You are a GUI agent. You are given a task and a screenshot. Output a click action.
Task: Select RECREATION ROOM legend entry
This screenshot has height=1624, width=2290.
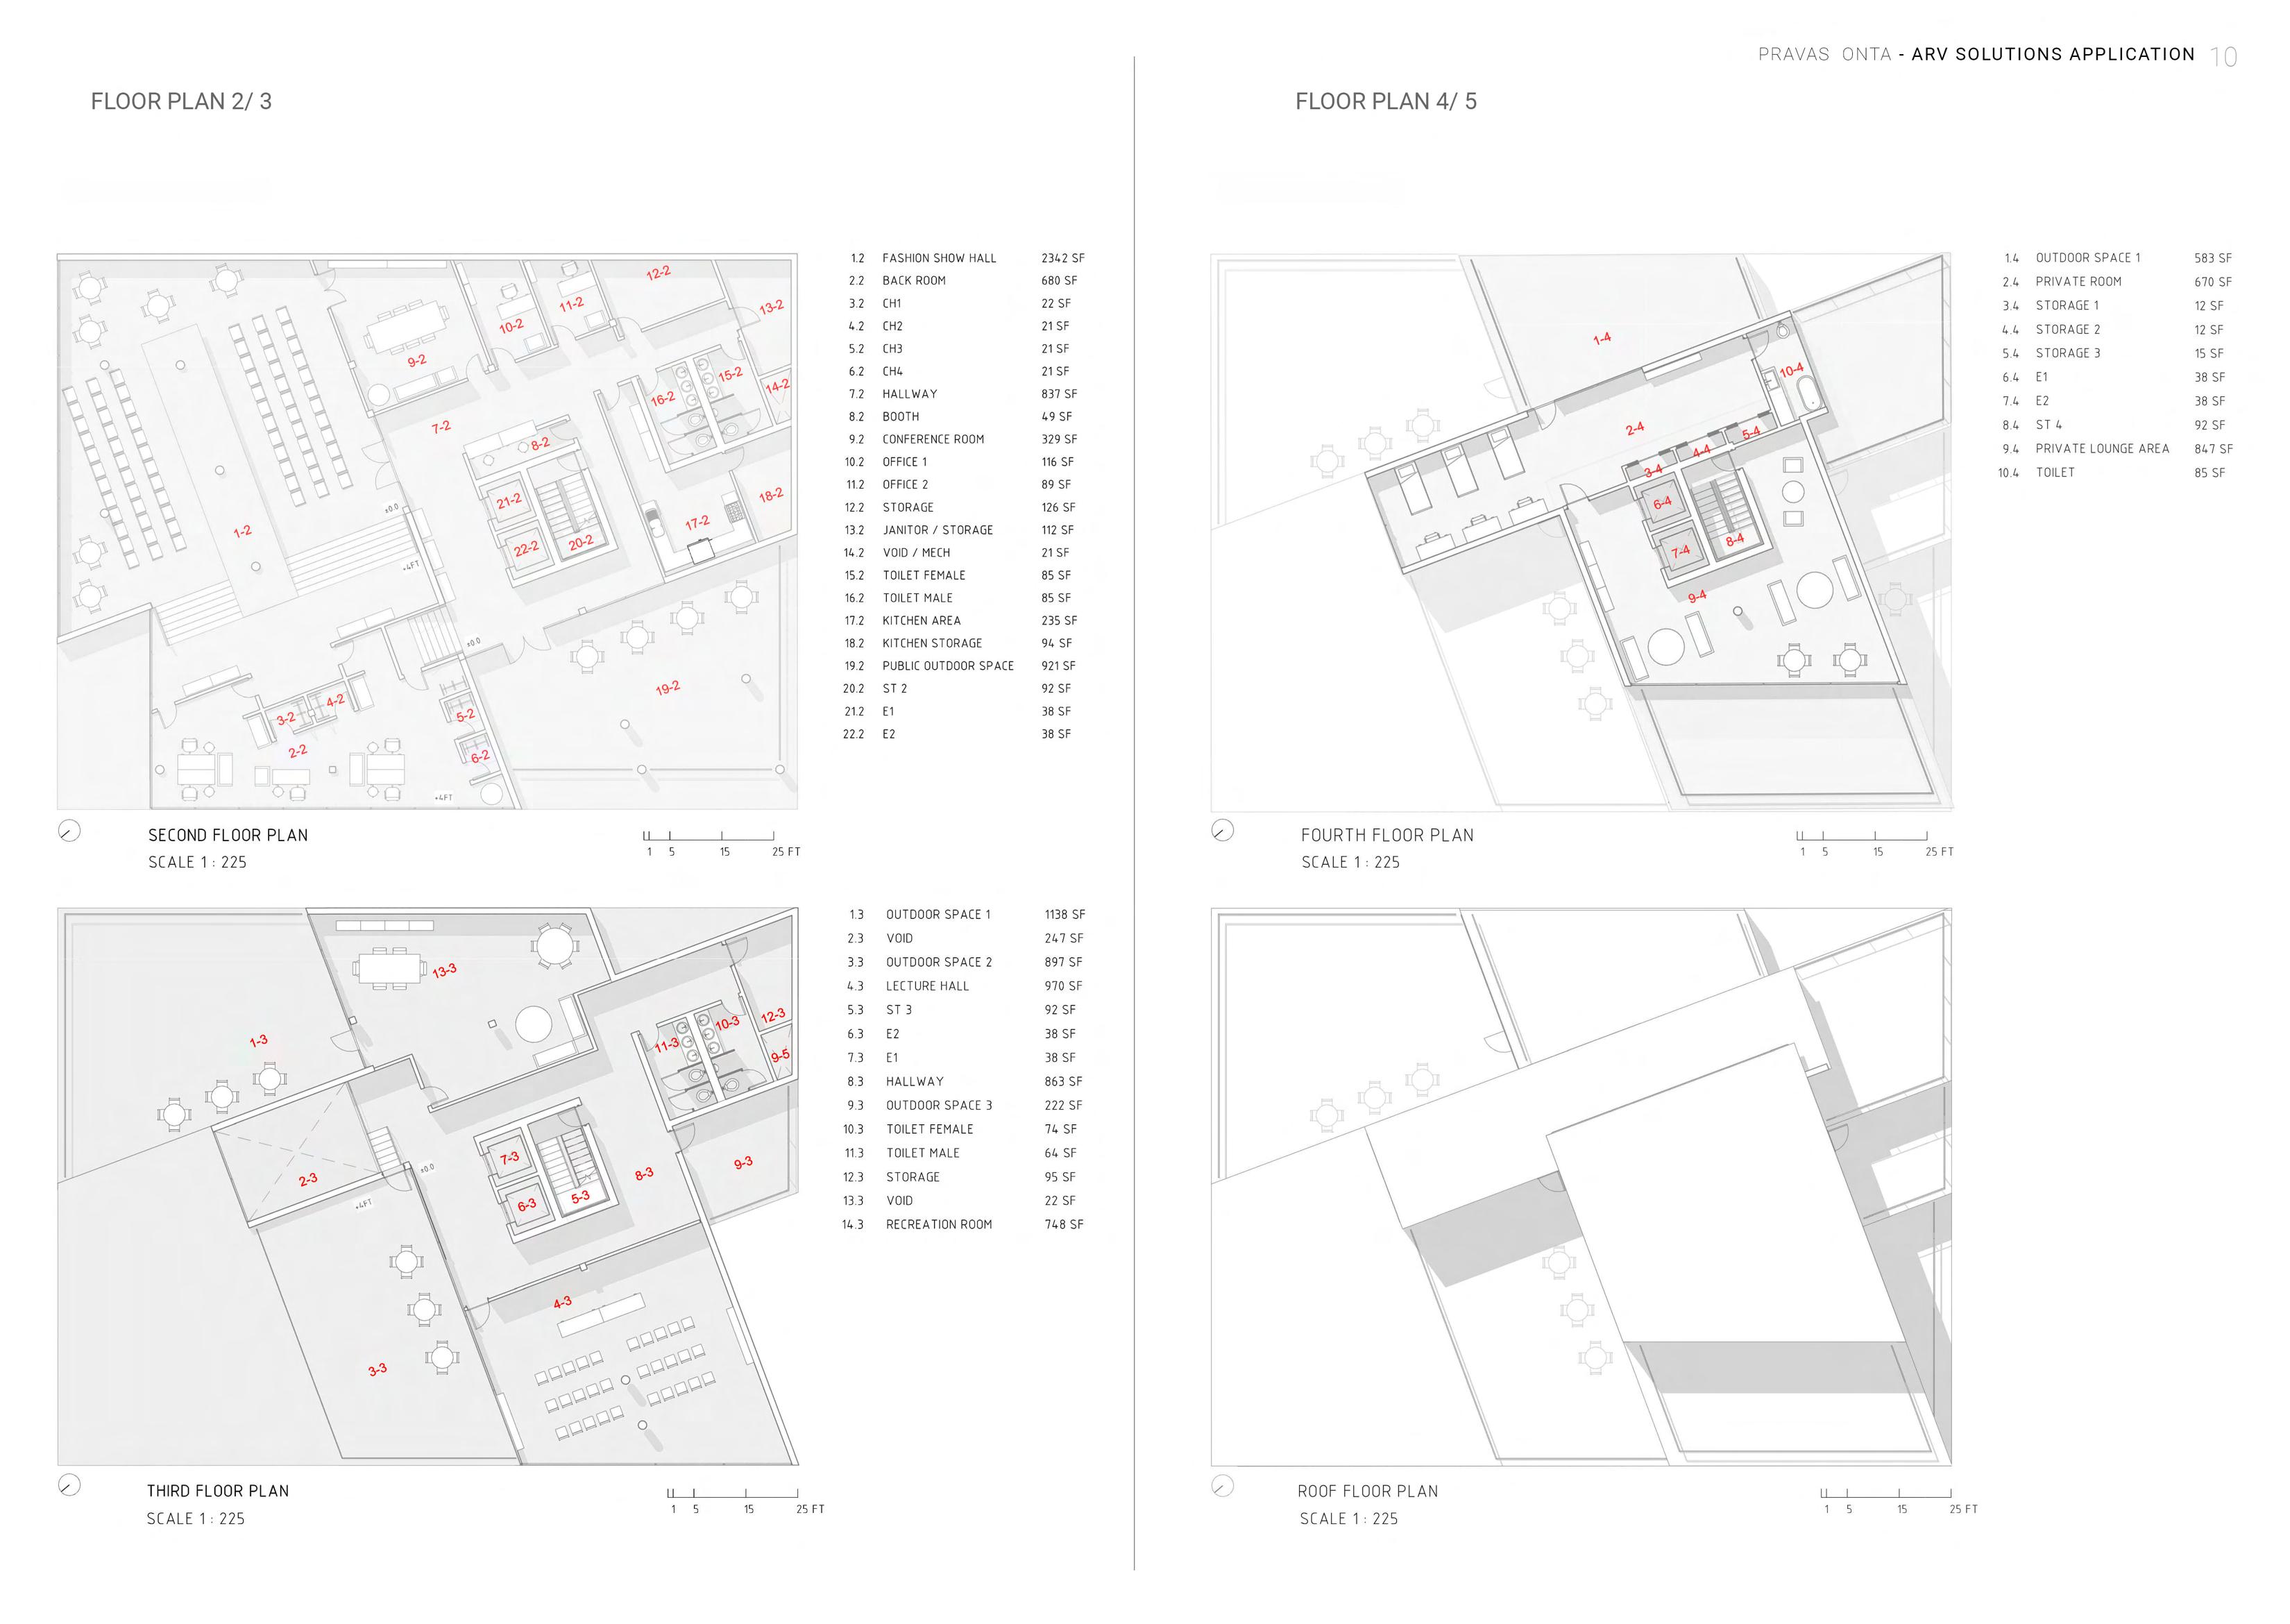click(938, 1224)
